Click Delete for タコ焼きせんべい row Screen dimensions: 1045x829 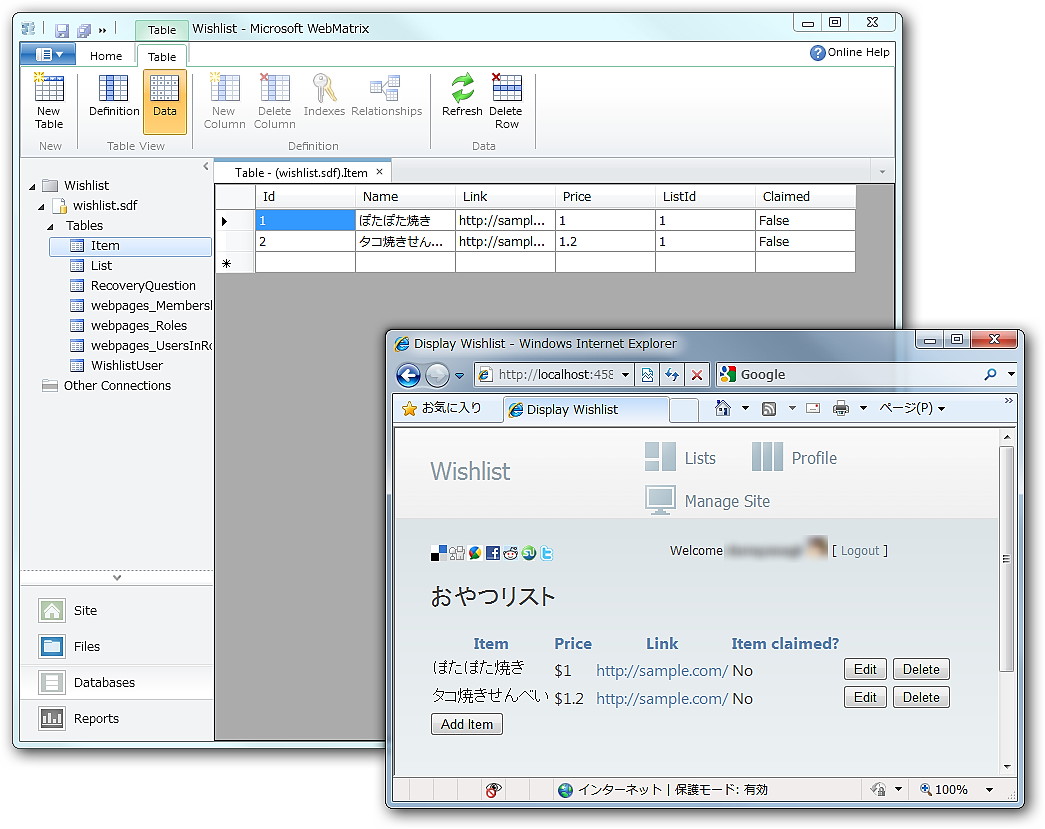(x=921, y=697)
